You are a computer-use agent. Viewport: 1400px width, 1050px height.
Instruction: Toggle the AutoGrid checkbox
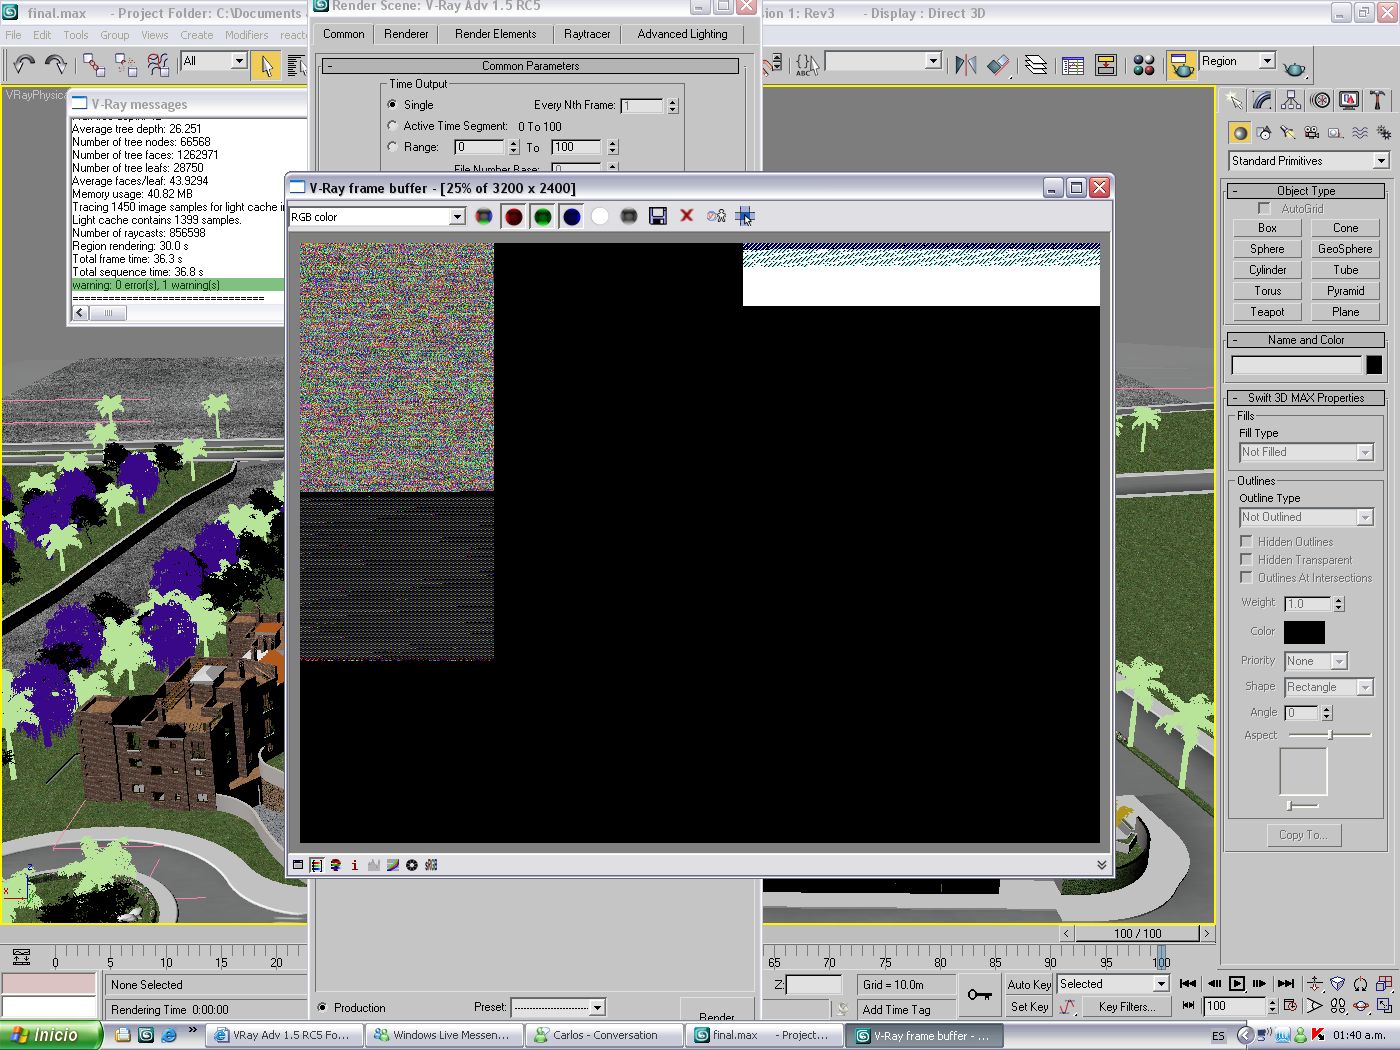click(x=1265, y=209)
